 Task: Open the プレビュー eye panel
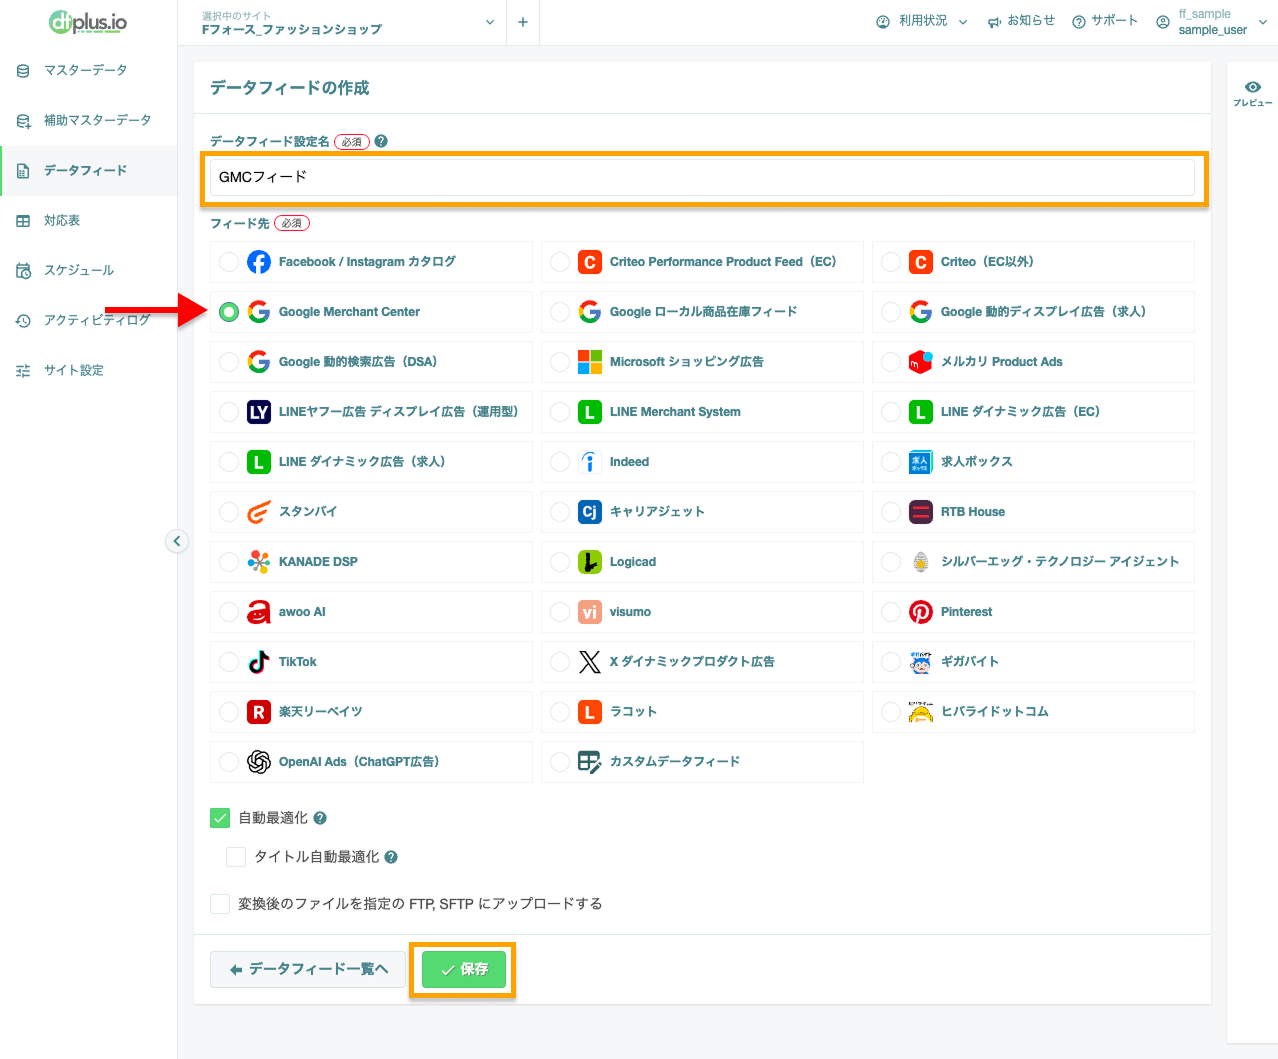pos(1252,93)
